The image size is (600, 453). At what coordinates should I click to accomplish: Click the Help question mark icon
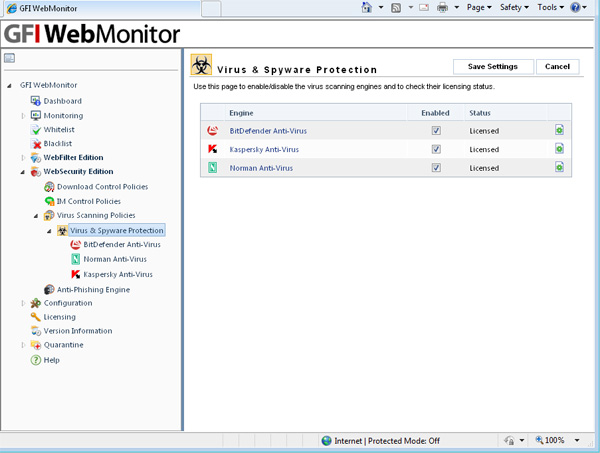click(x=36, y=359)
